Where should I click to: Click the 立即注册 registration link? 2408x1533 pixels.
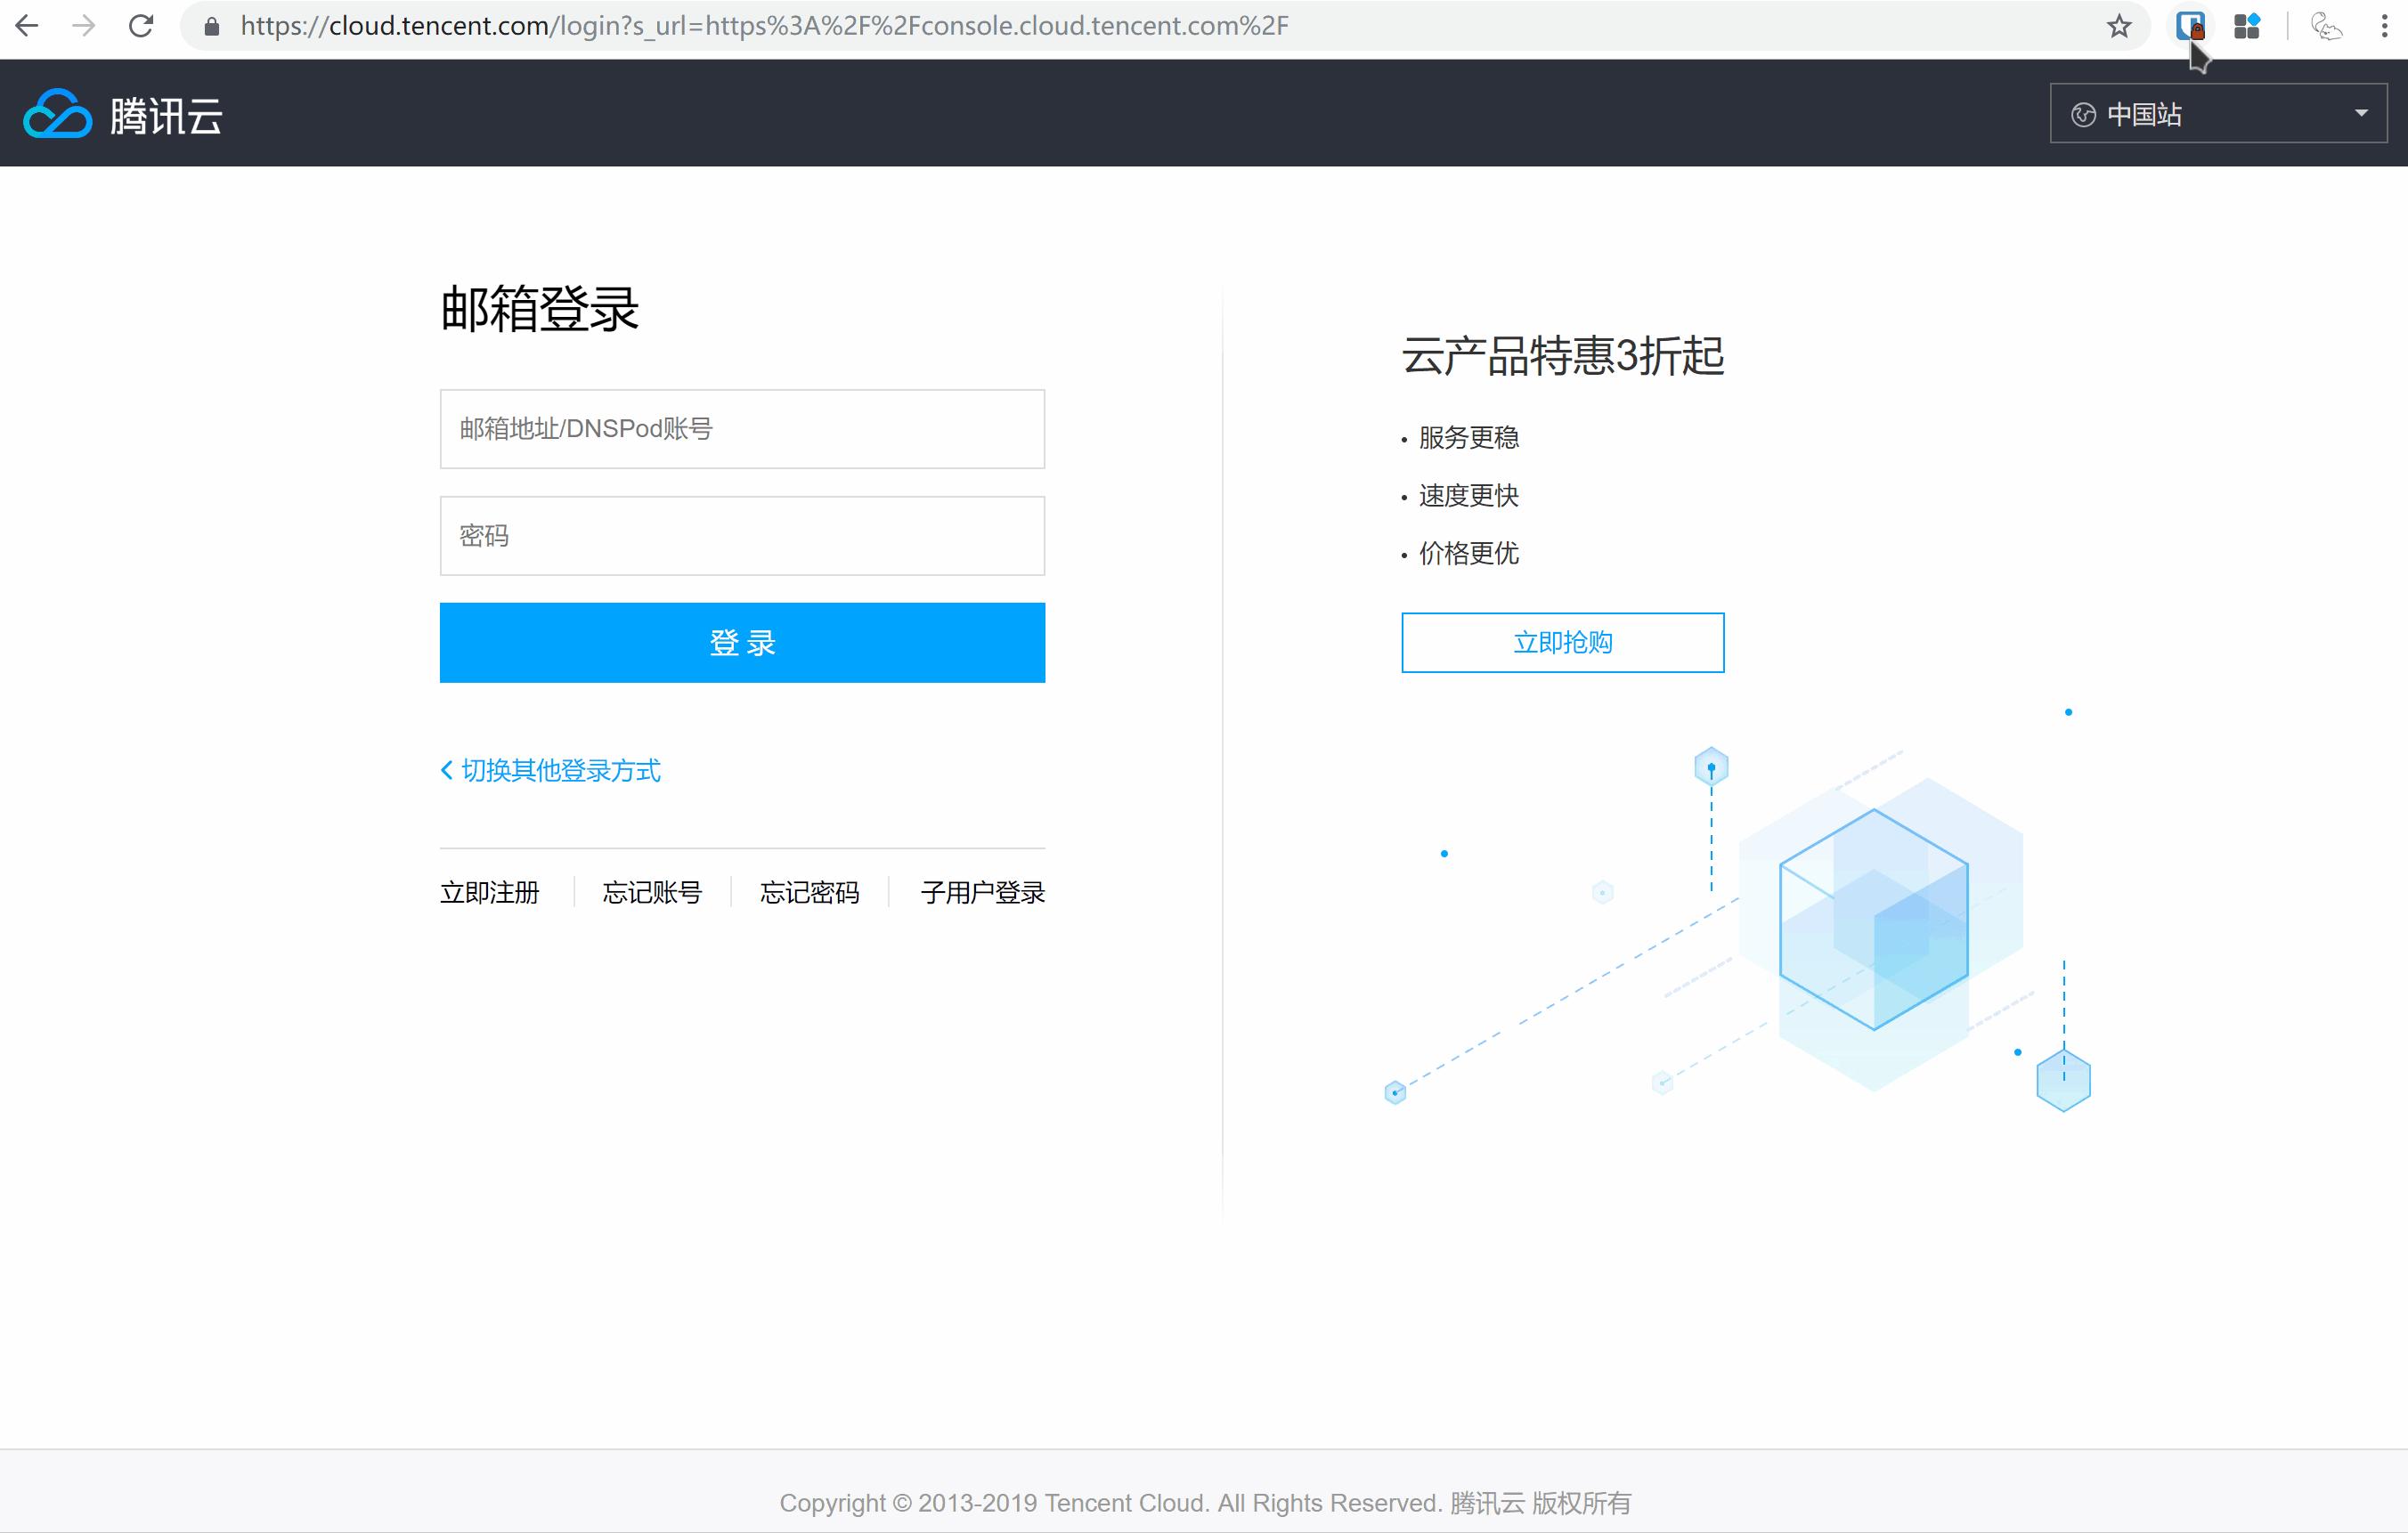click(489, 892)
